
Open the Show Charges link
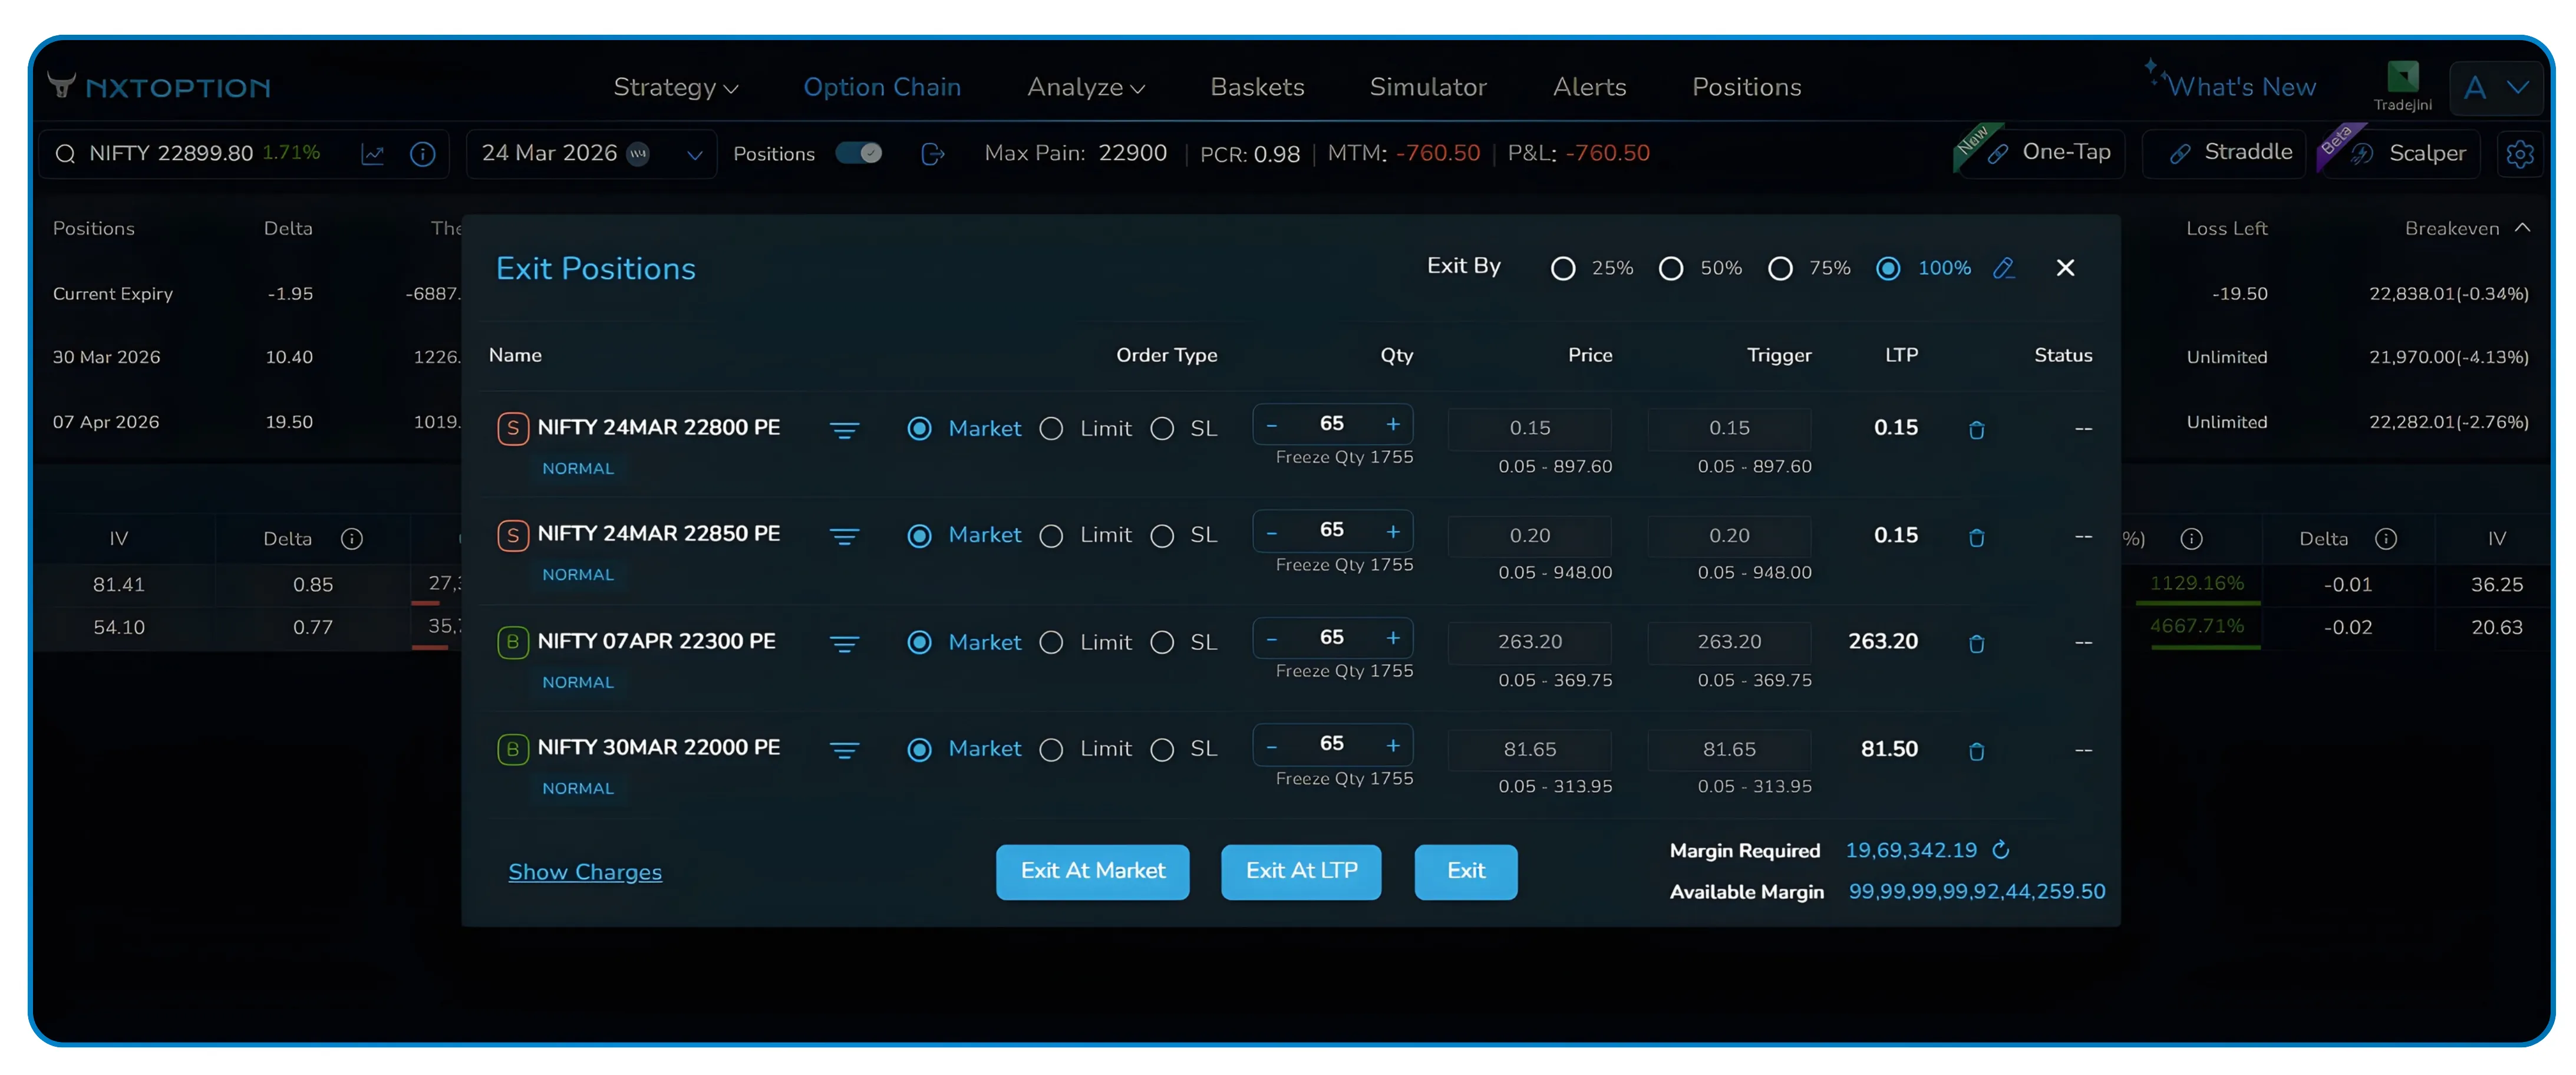pos(585,871)
